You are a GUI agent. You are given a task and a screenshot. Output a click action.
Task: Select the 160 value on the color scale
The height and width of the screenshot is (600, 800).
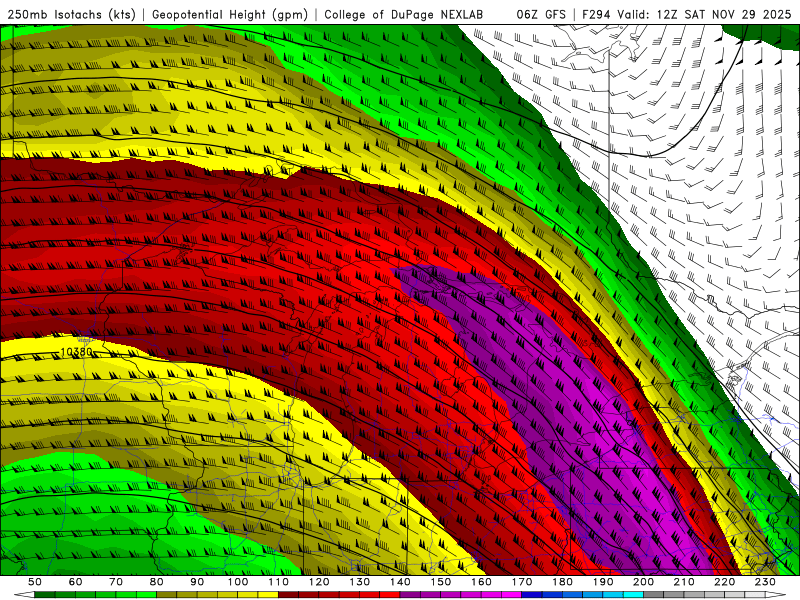pos(481,582)
